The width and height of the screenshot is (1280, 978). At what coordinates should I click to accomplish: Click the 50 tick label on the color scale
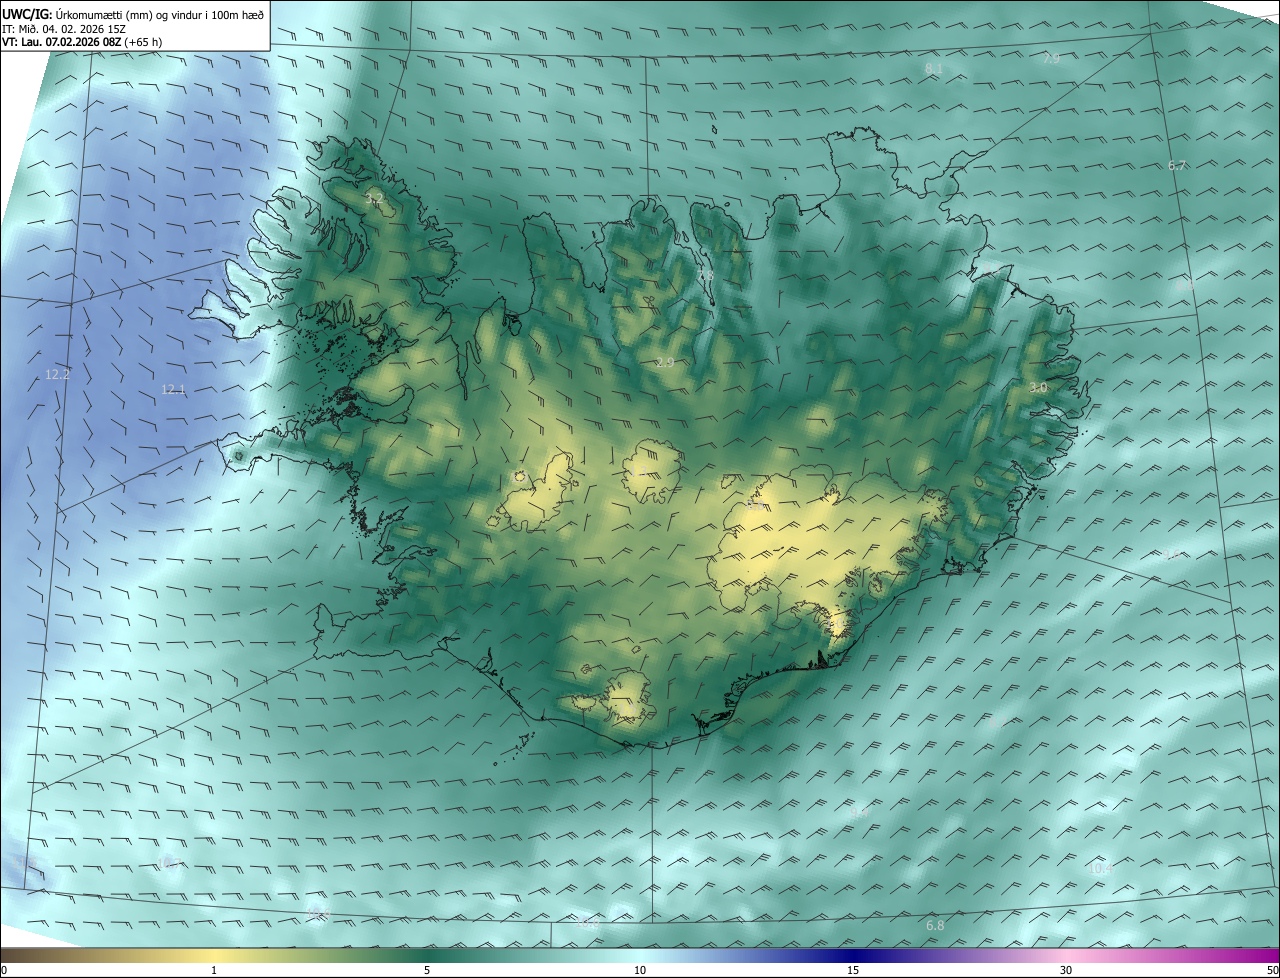(x=1272, y=970)
